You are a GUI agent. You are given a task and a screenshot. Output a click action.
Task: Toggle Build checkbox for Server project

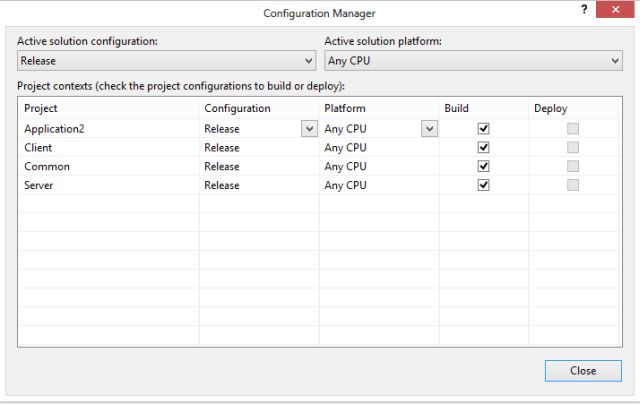click(x=484, y=185)
